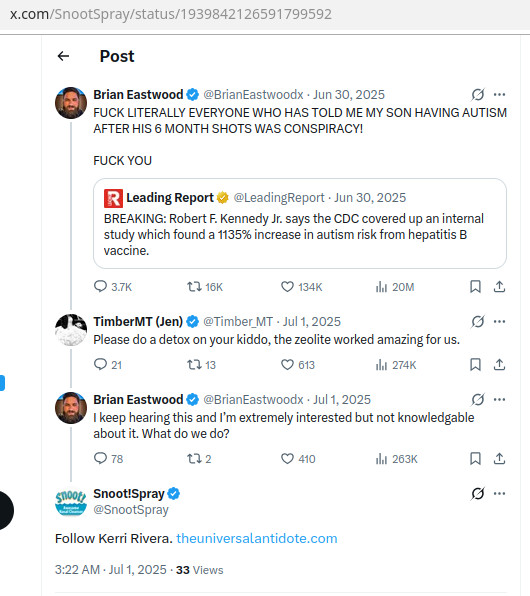Open more options on TimberMT's reply
This screenshot has width=530, height=596.
pos(499,322)
